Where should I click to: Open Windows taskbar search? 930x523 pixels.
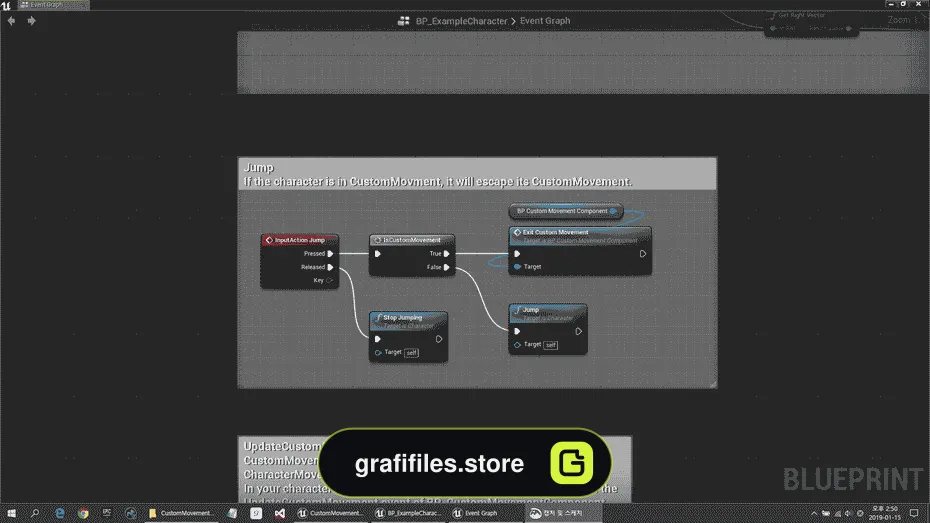[x=35, y=514]
